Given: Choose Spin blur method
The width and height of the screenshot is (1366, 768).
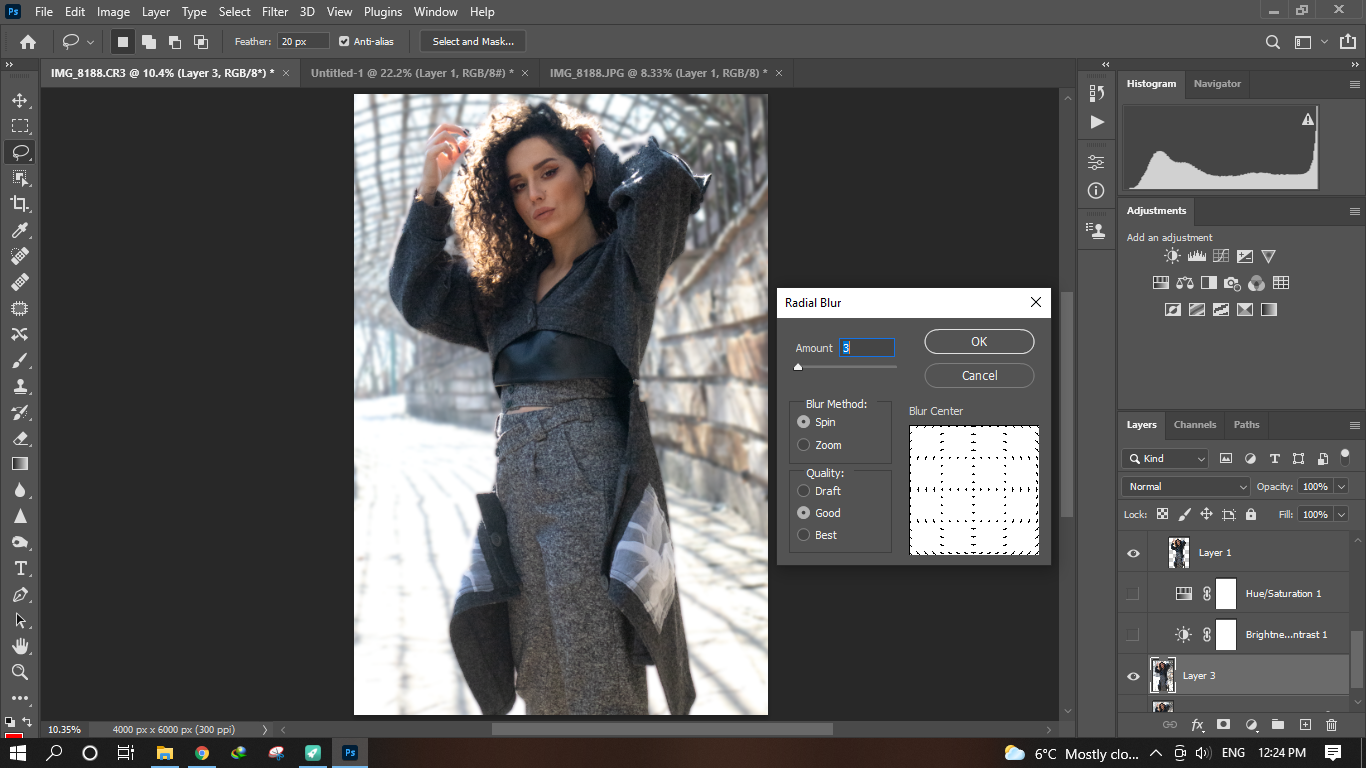Looking at the screenshot, I should (x=804, y=422).
